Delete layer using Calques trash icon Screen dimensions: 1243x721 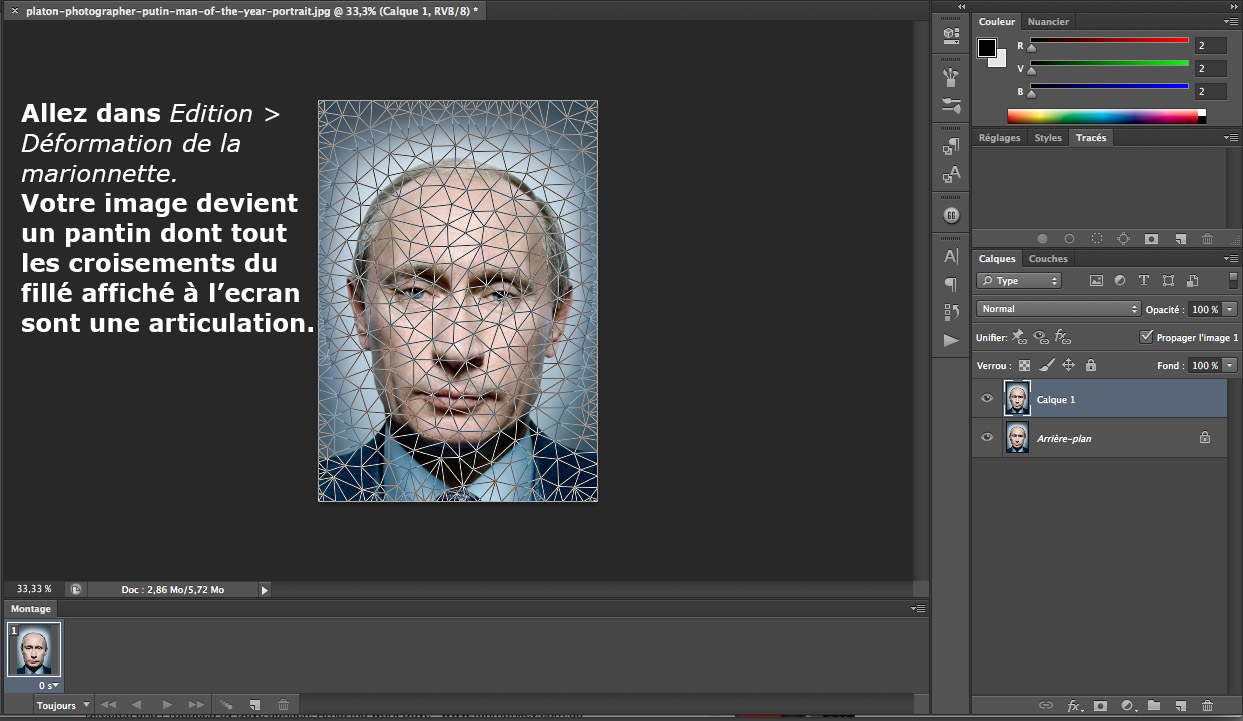1207,706
